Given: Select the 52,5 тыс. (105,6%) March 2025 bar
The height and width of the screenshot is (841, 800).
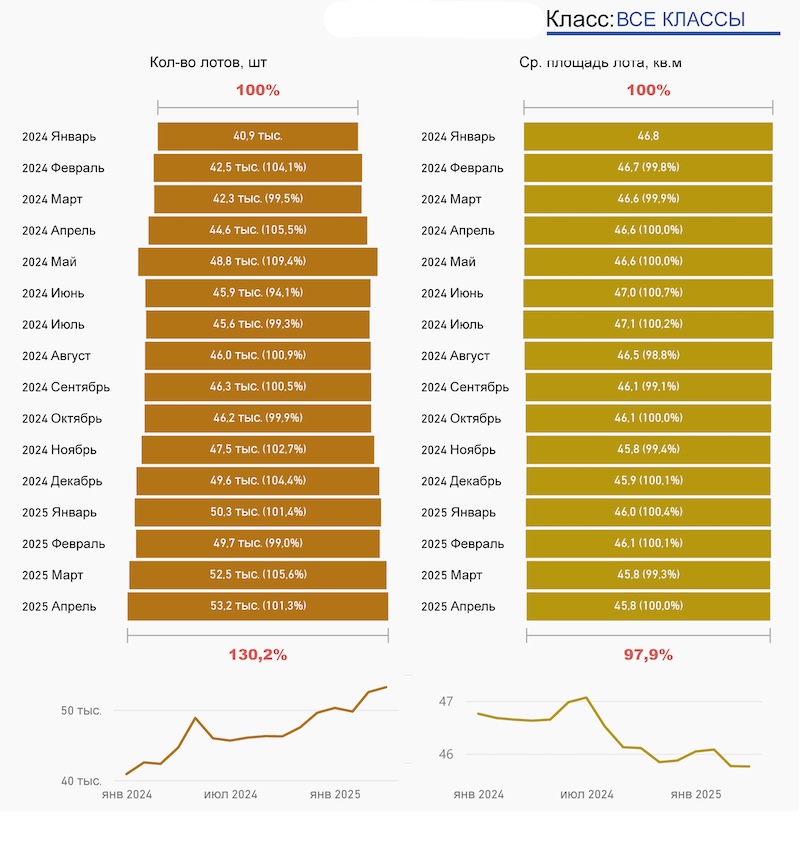Looking at the screenshot, I should coord(258,575).
